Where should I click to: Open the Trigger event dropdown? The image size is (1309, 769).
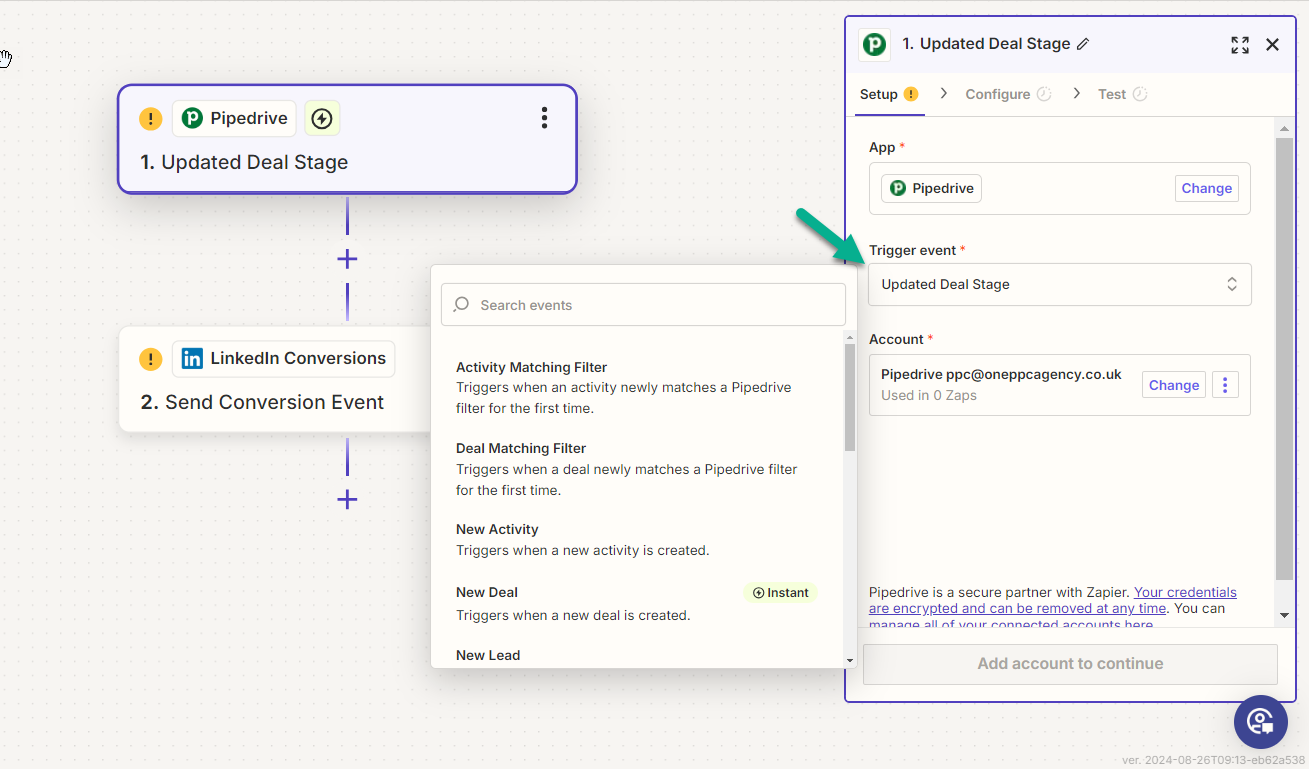point(1060,284)
